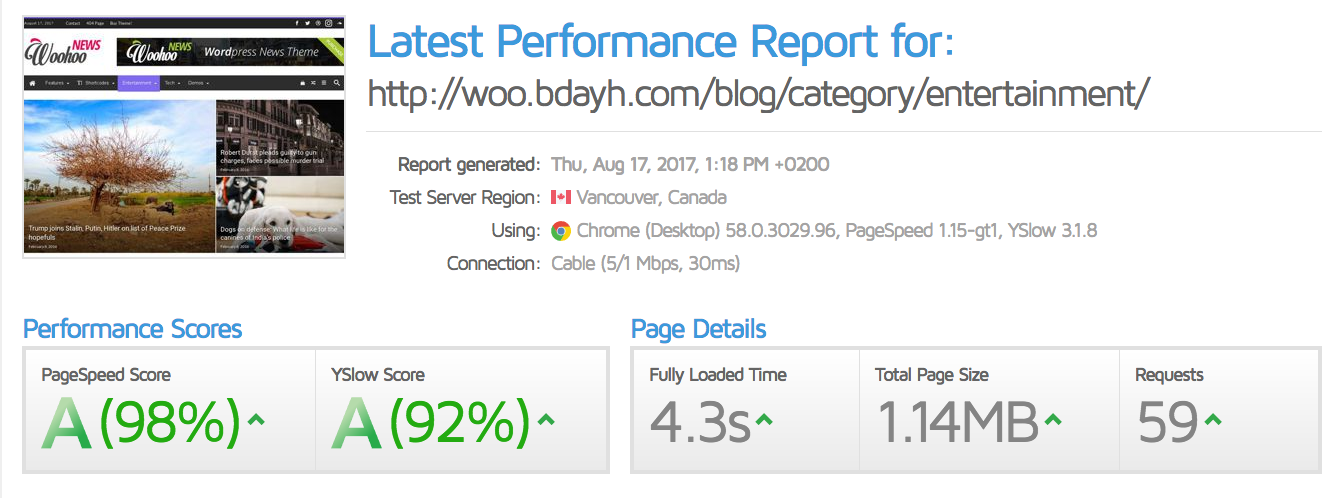Open the Demos menu in the preview
The image size is (1336, 498).
(199, 83)
